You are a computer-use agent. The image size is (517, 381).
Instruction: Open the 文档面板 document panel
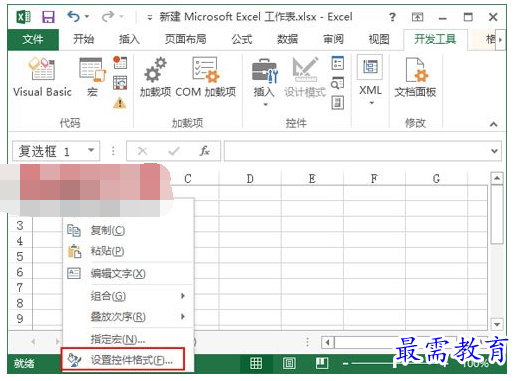(x=415, y=77)
